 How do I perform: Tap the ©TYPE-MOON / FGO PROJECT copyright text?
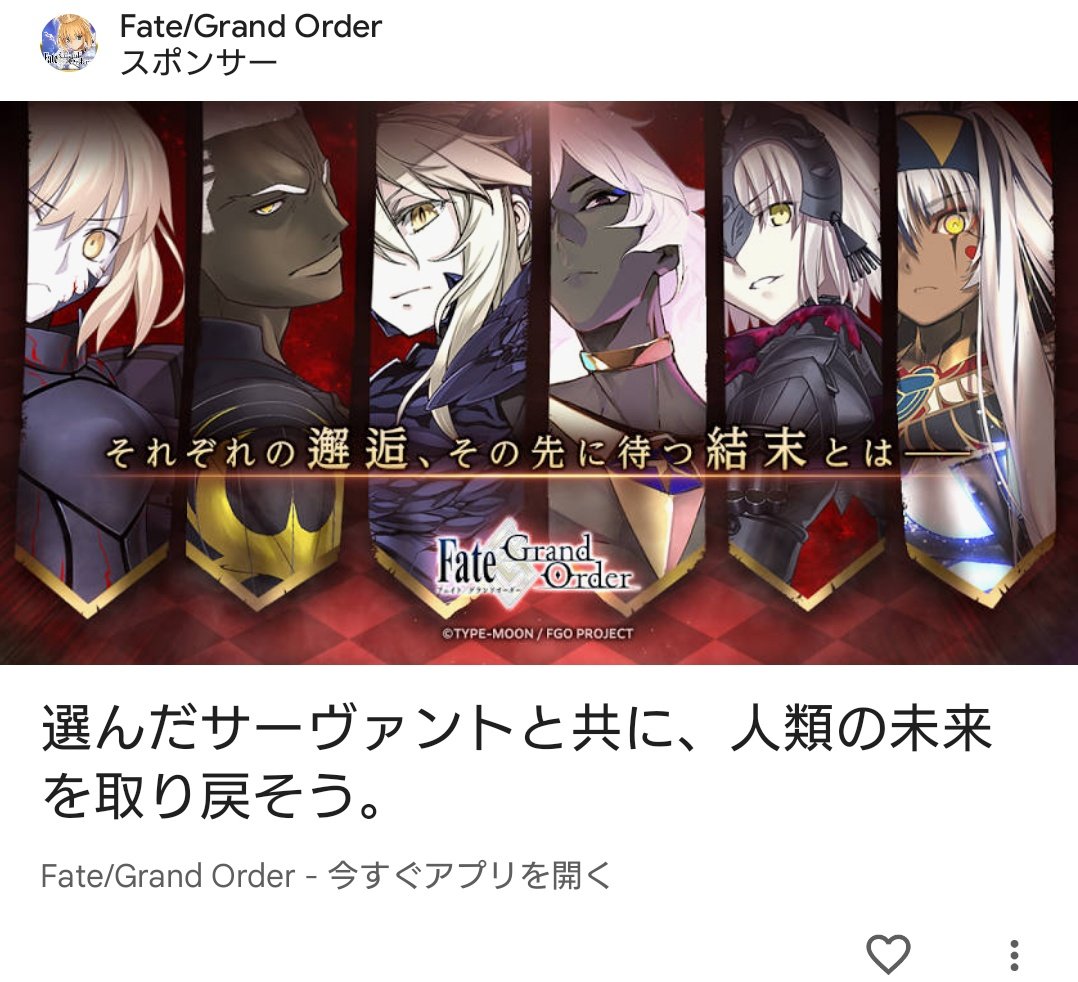537,633
